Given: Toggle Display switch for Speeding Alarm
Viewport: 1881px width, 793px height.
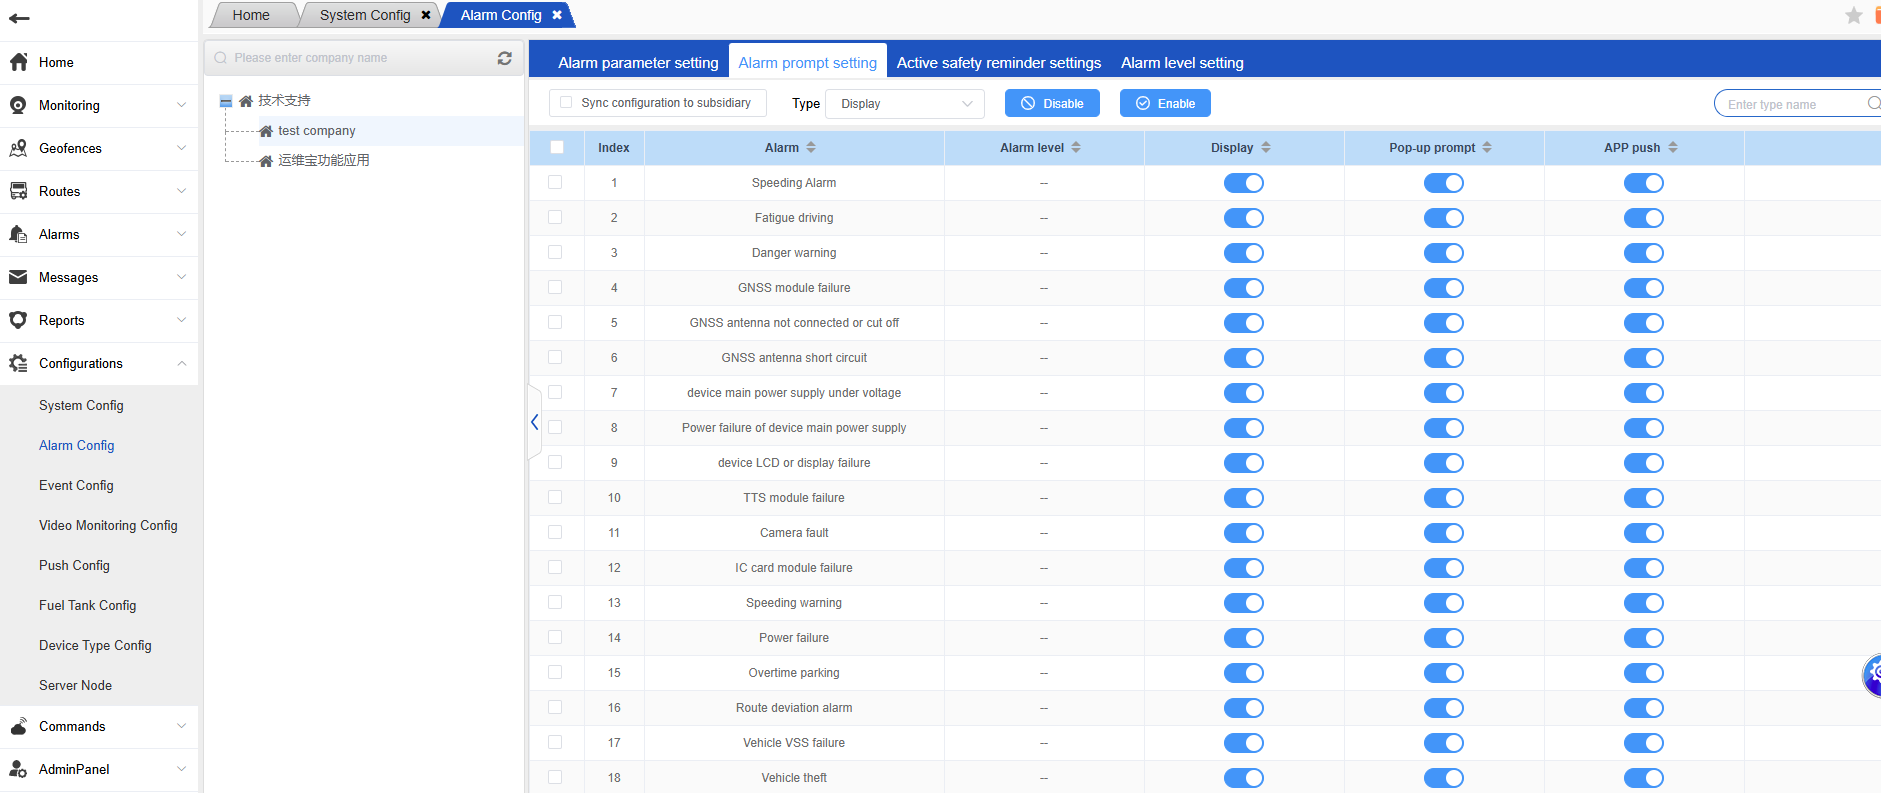Looking at the screenshot, I should 1243,183.
